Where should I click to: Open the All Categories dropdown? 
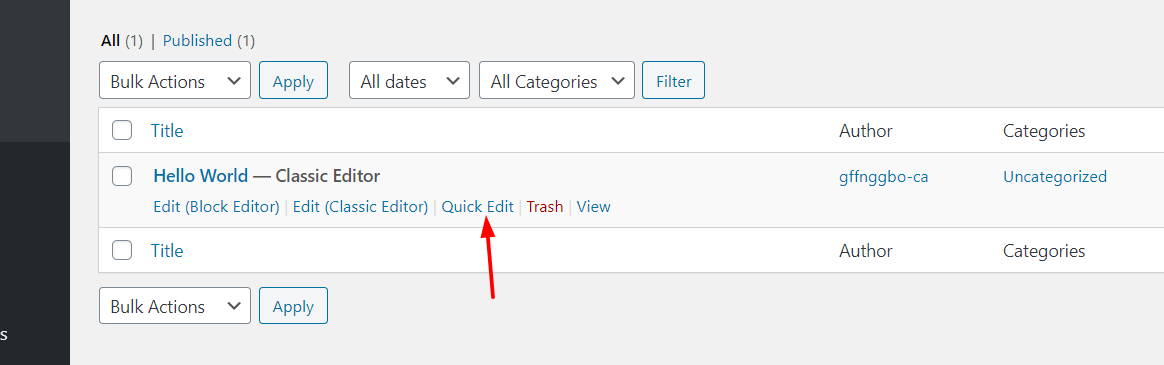click(x=557, y=81)
